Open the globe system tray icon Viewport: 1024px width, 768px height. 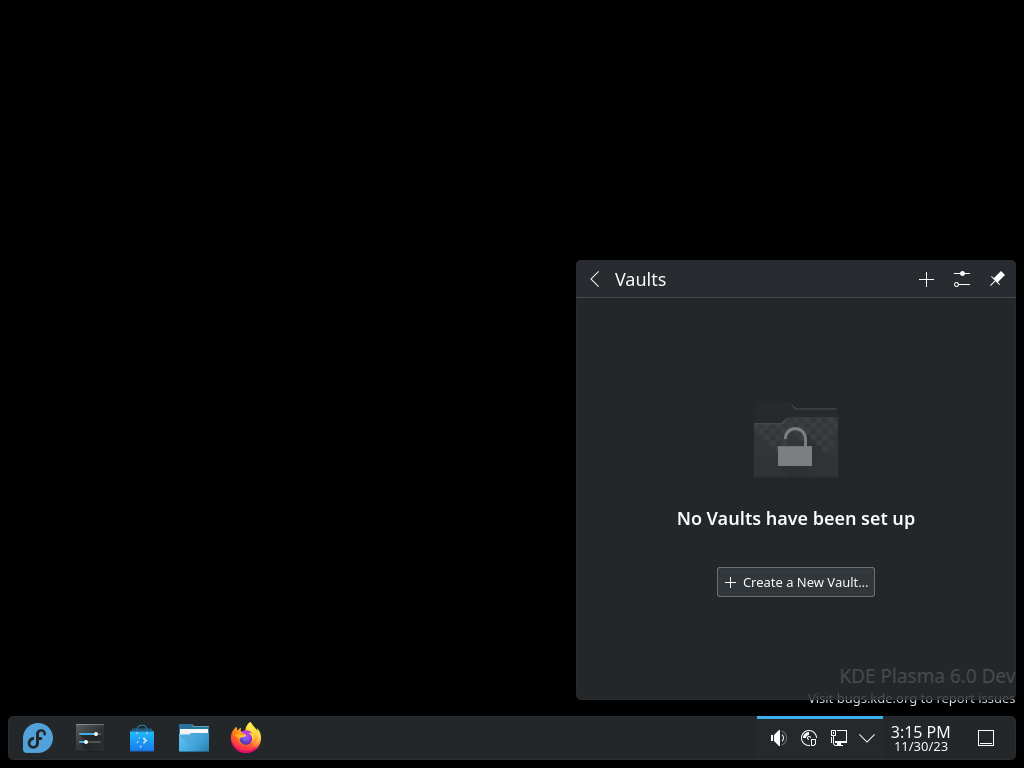pyautogui.click(x=808, y=738)
